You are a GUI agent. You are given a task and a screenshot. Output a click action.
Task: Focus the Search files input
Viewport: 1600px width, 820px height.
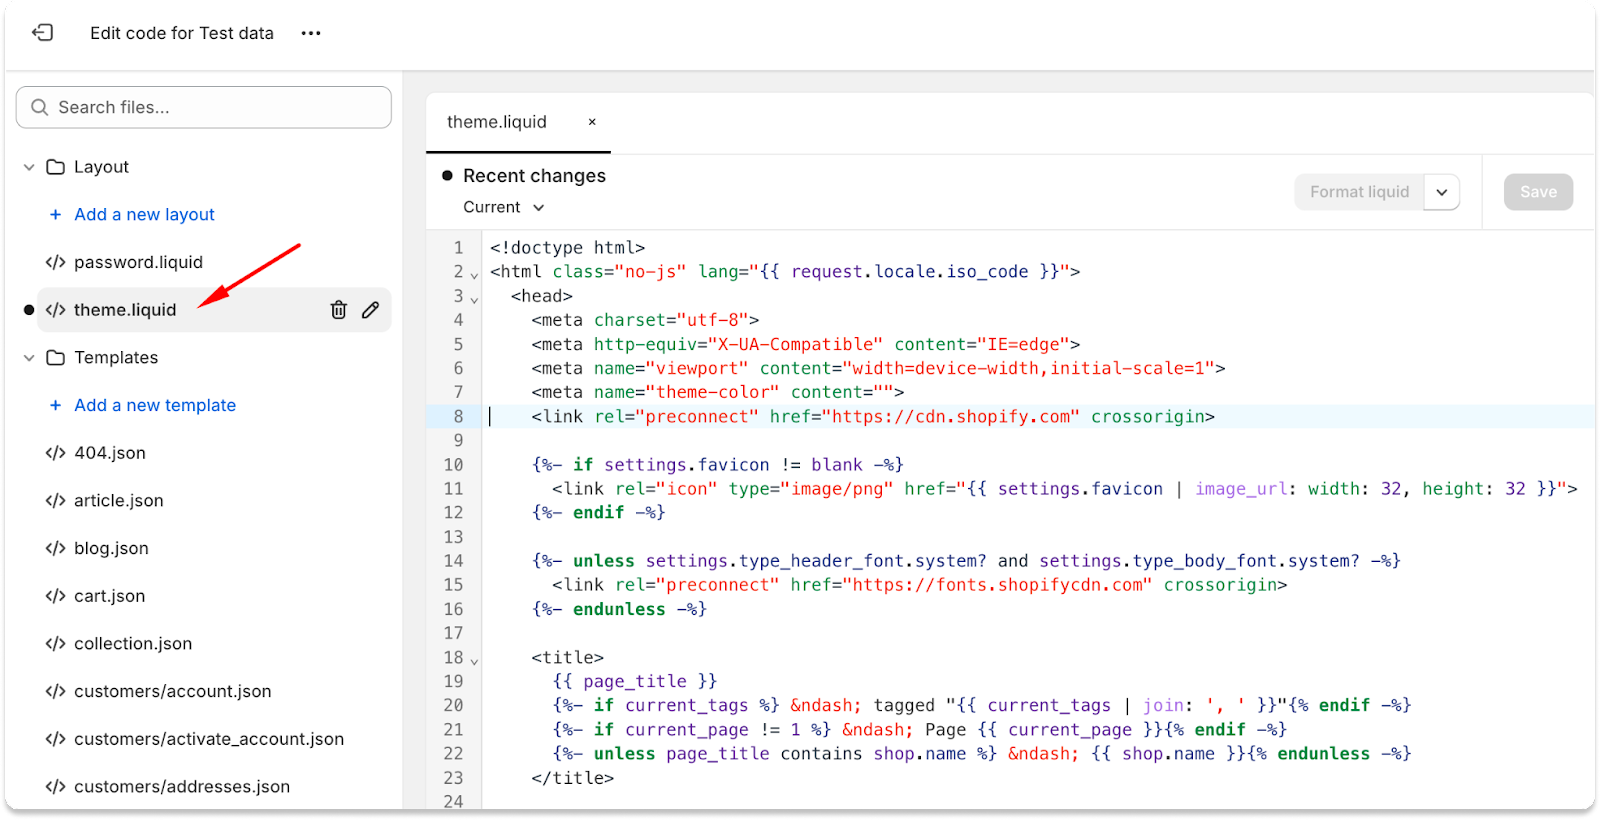point(204,107)
